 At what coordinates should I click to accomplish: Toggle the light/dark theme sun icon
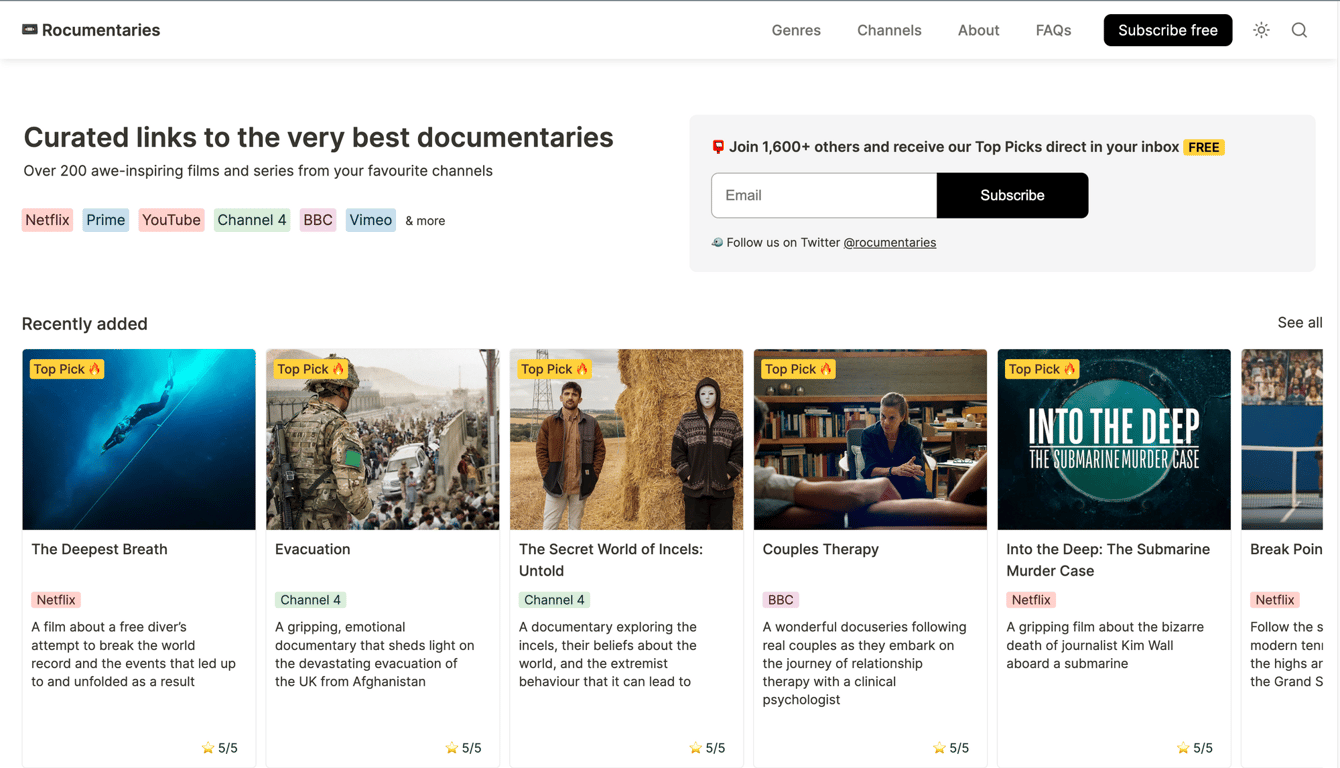1261,30
